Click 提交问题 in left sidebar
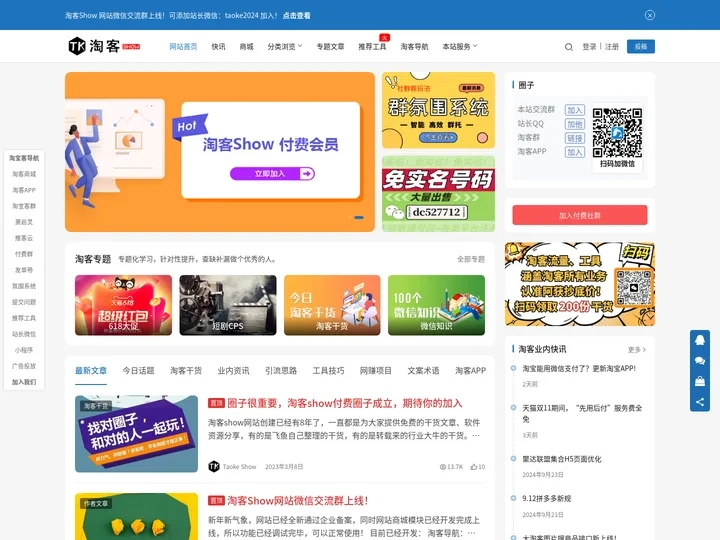720x540 pixels. tap(24, 302)
